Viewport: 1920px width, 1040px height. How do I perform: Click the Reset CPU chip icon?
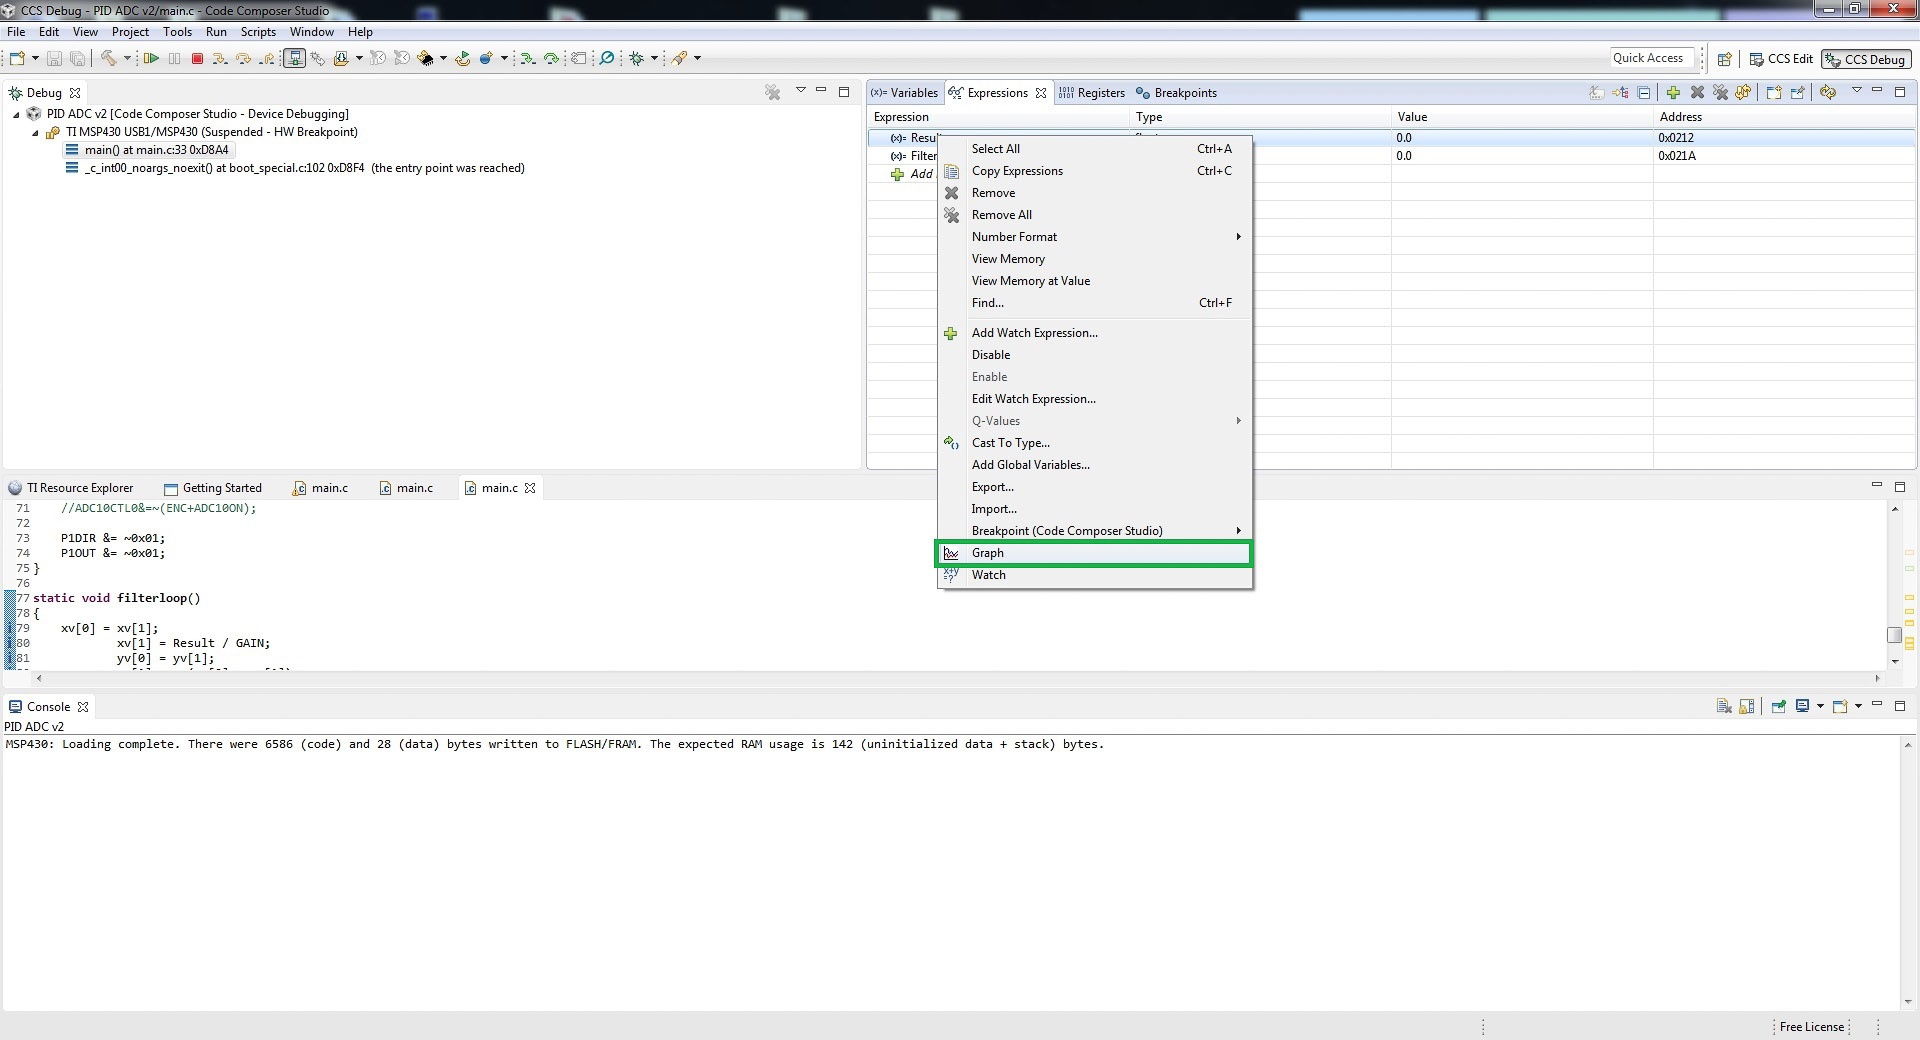coord(426,59)
